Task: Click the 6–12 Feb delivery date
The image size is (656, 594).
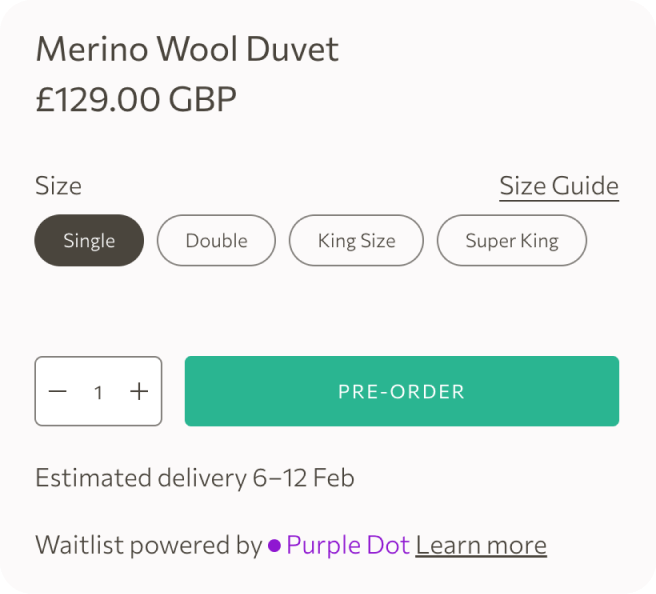Action: 303,477
